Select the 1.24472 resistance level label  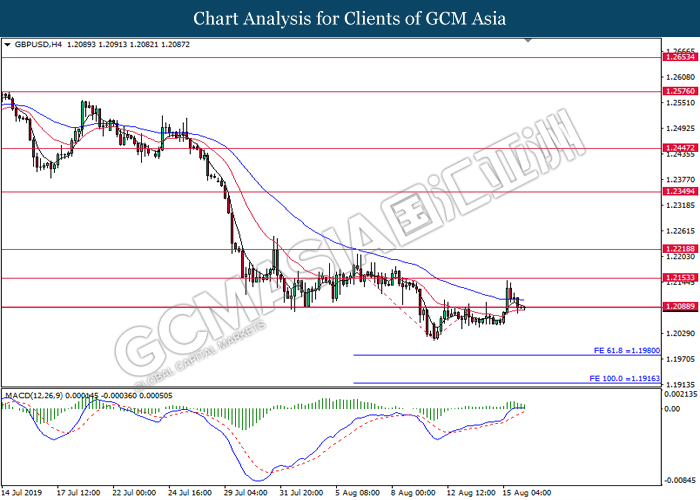pyautogui.click(x=680, y=148)
